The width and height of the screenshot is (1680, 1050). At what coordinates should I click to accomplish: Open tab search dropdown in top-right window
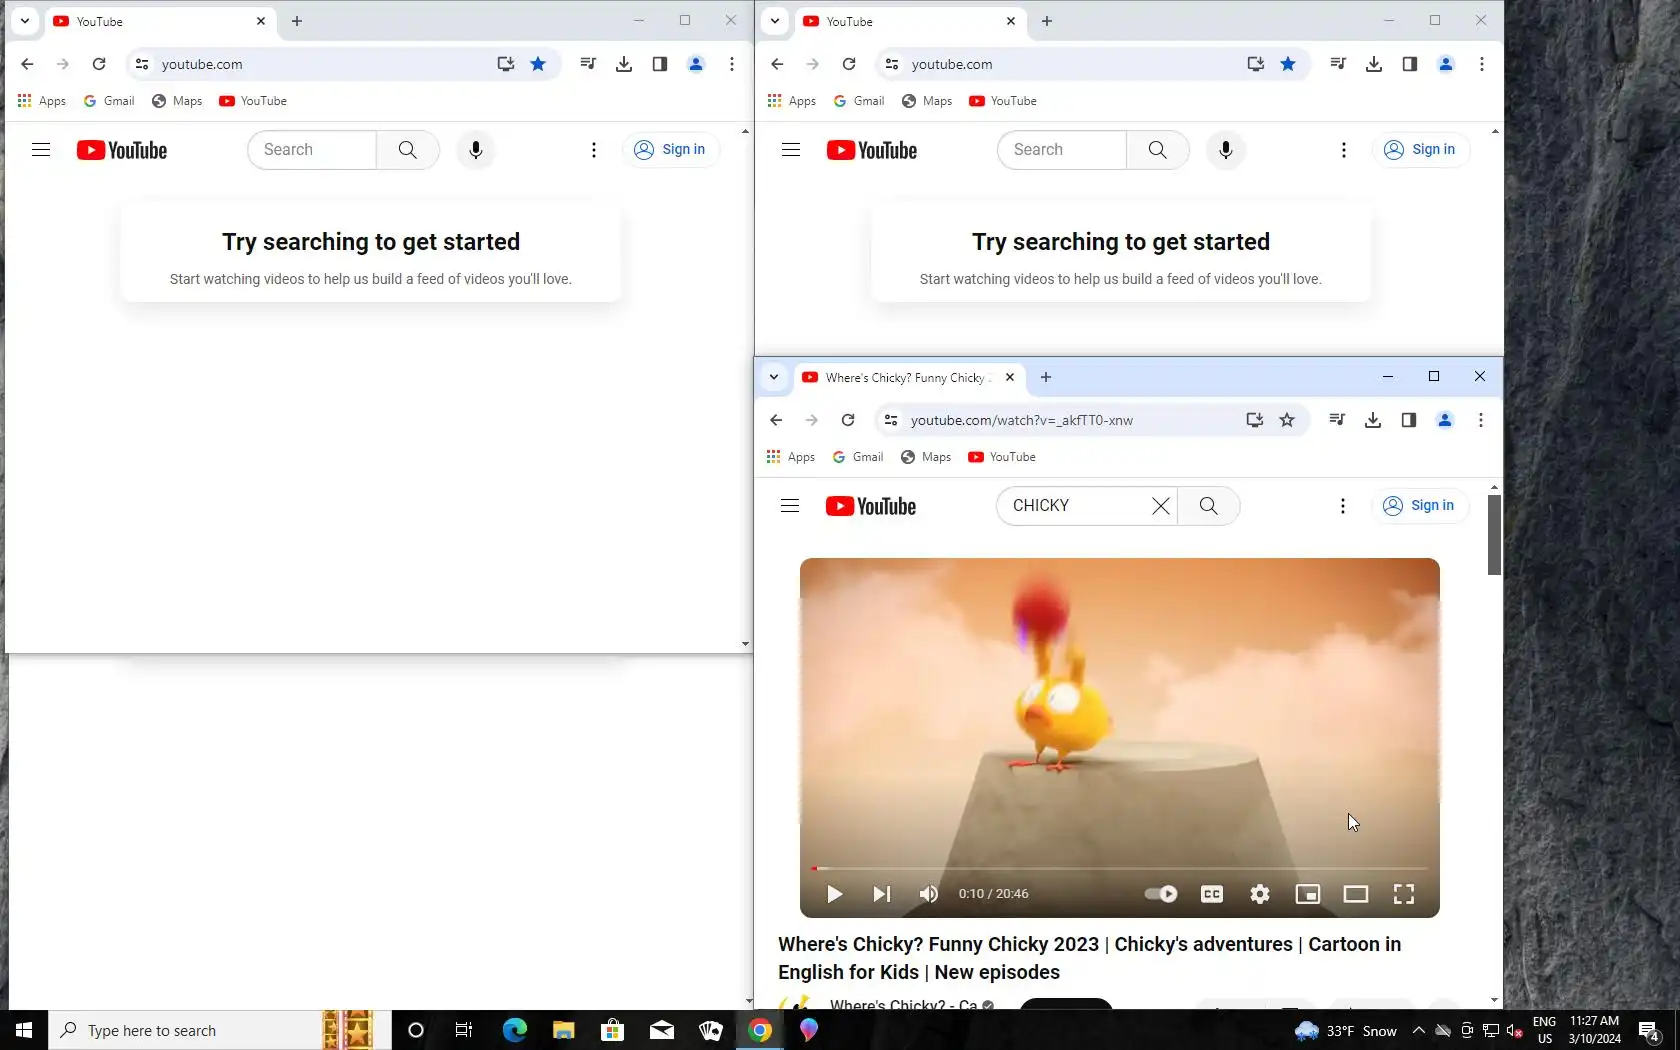point(774,21)
